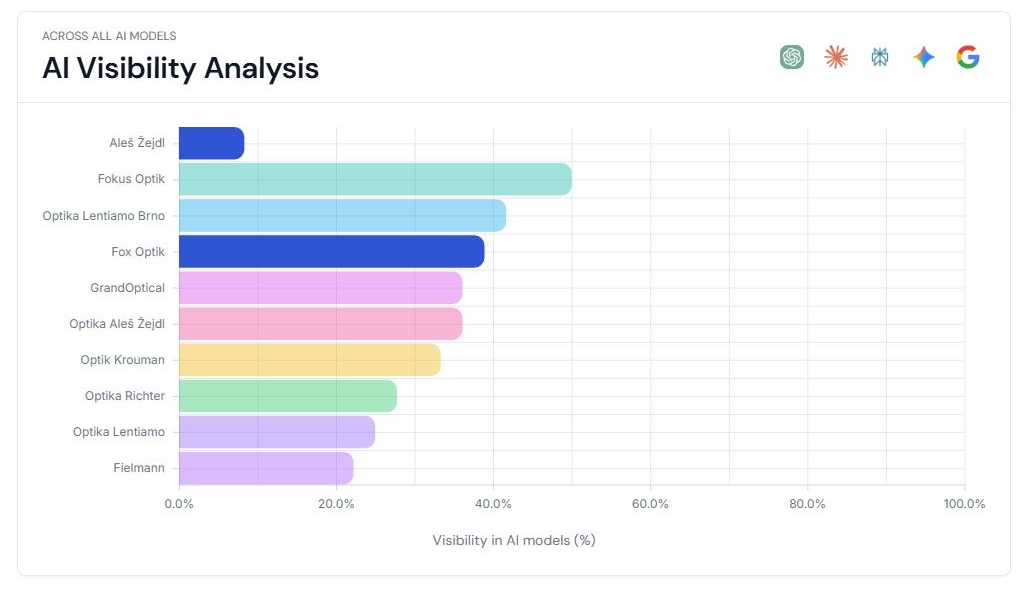This screenshot has width=1026, height=596.
Task: Open details for the Fokus Optik bar
Action: (370, 179)
